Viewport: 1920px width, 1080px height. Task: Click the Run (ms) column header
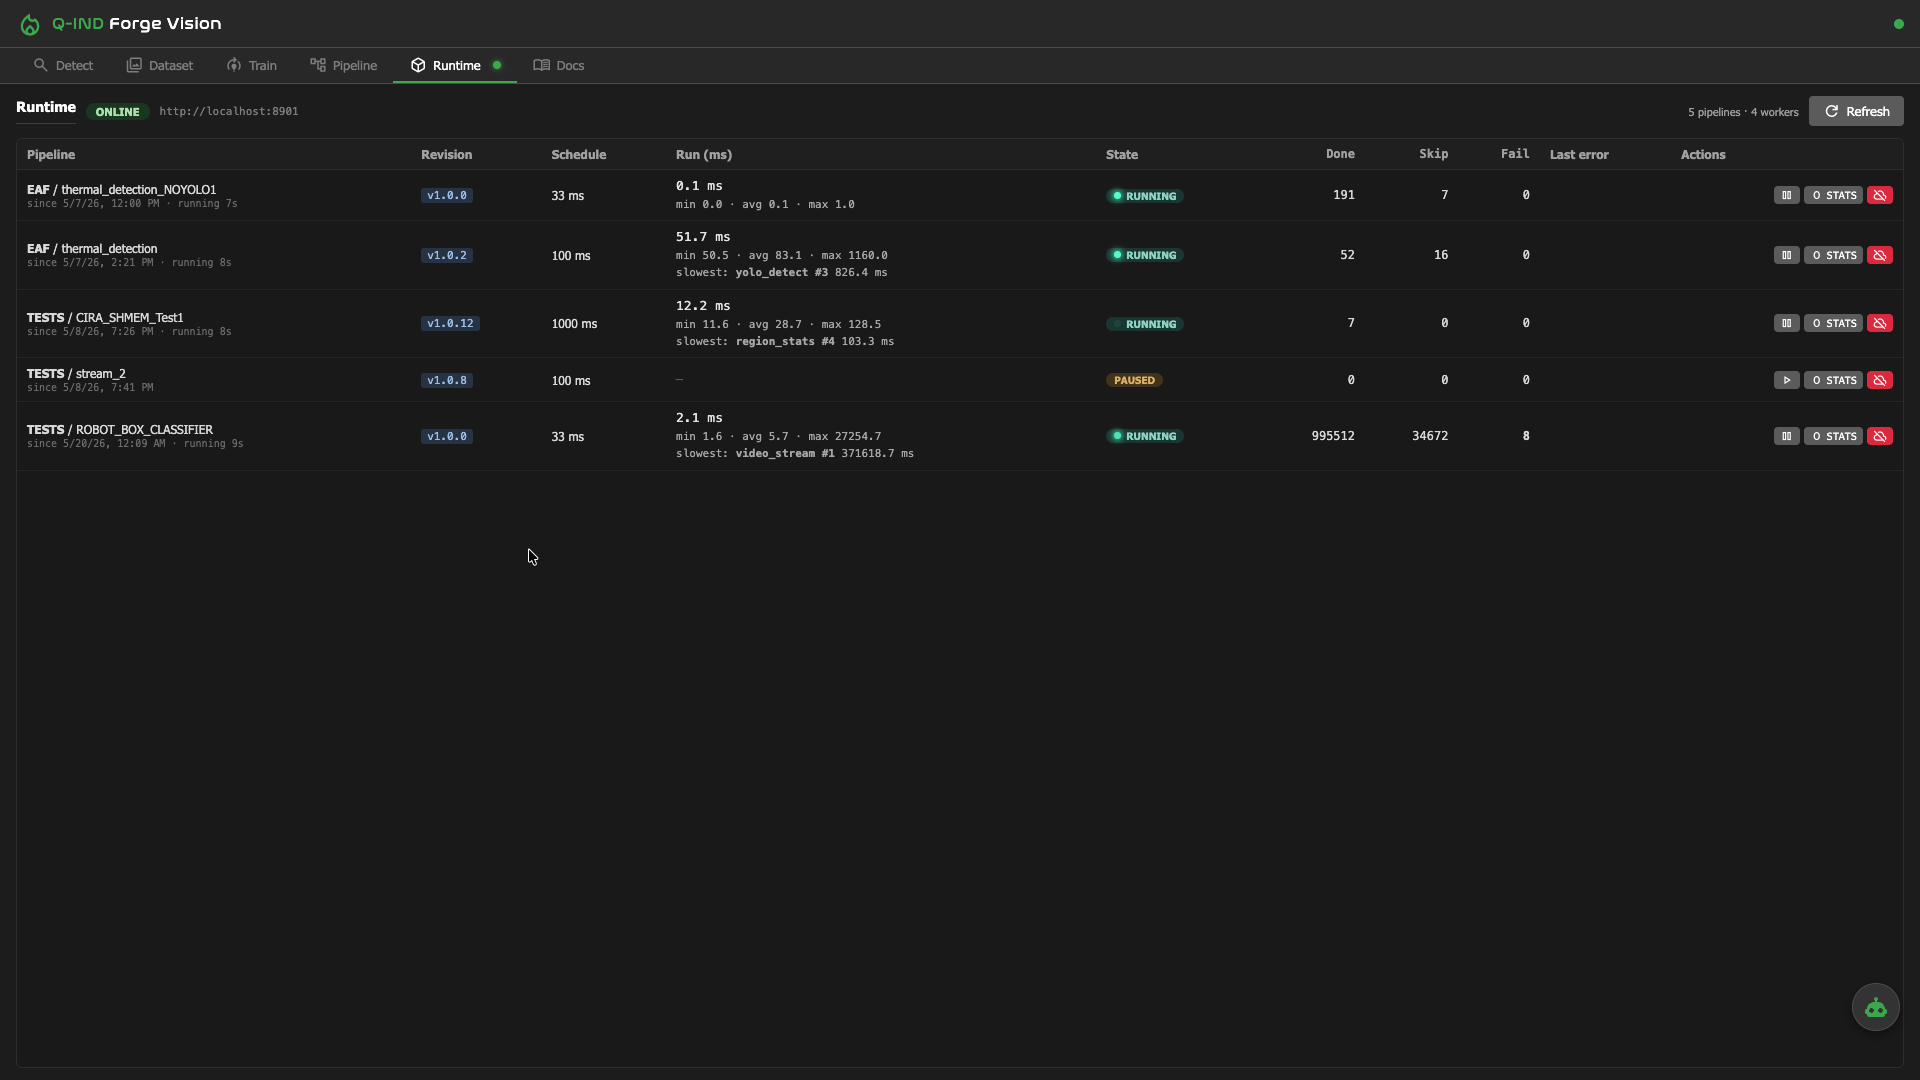704,155
